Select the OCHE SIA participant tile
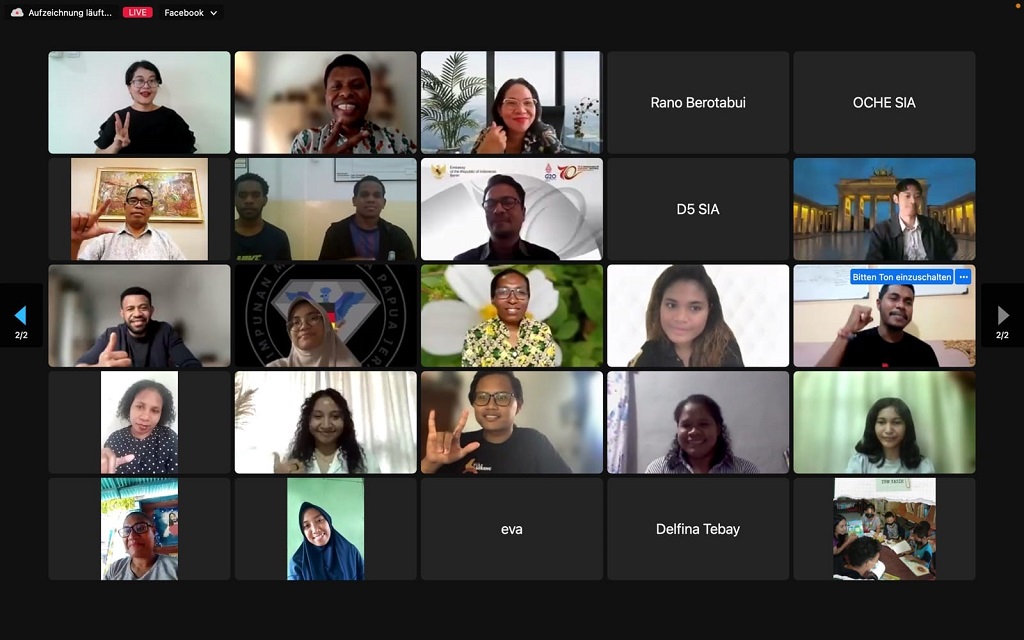1024x640 pixels. click(884, 103)
